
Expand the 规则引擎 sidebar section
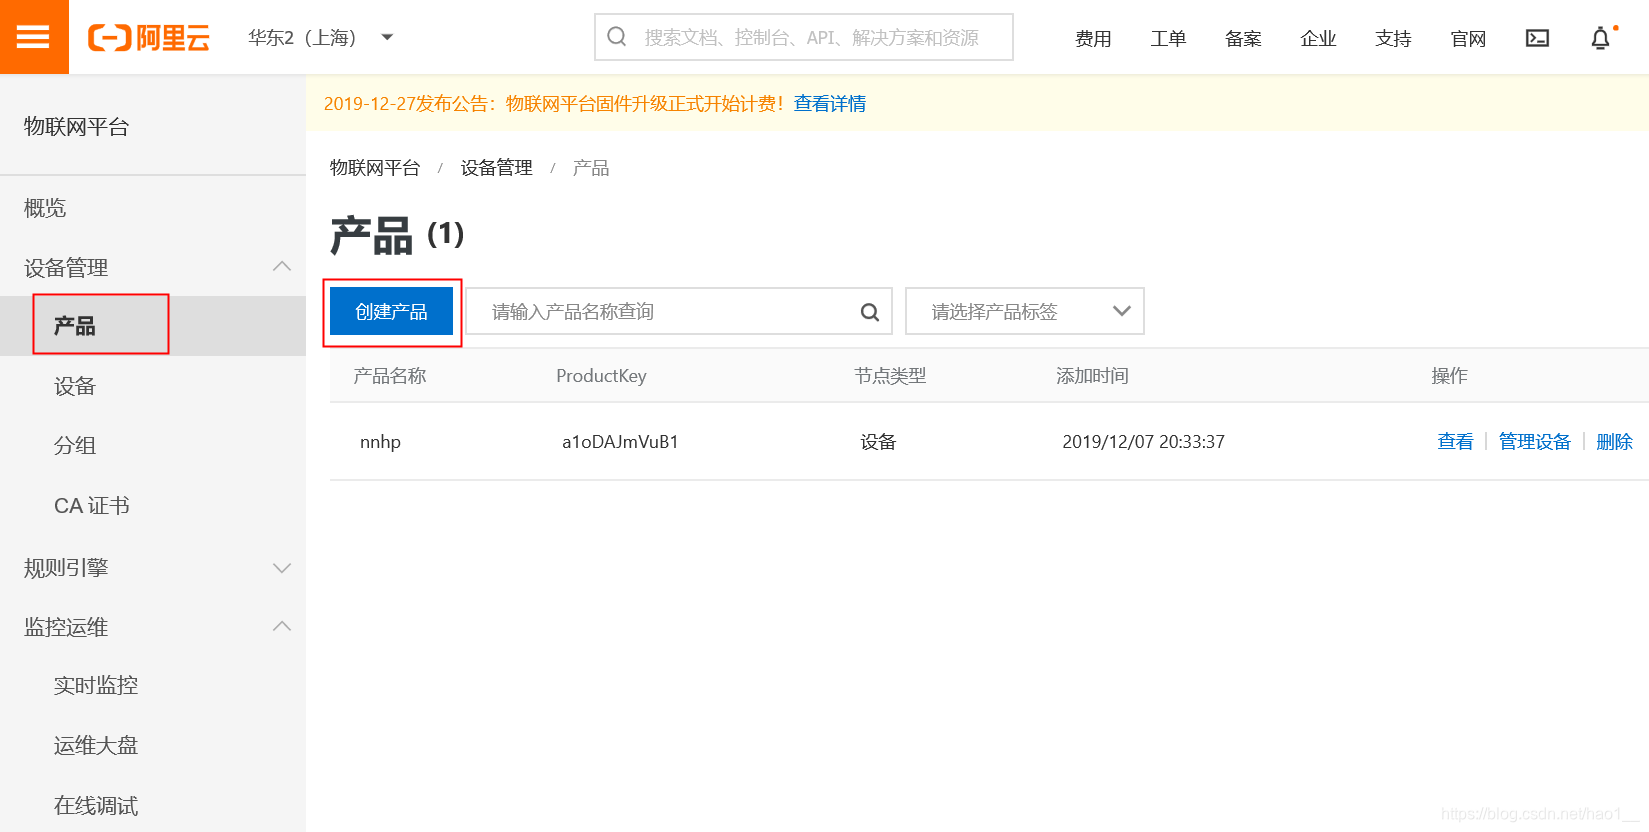pyautogui.click(x=282, y=568)
